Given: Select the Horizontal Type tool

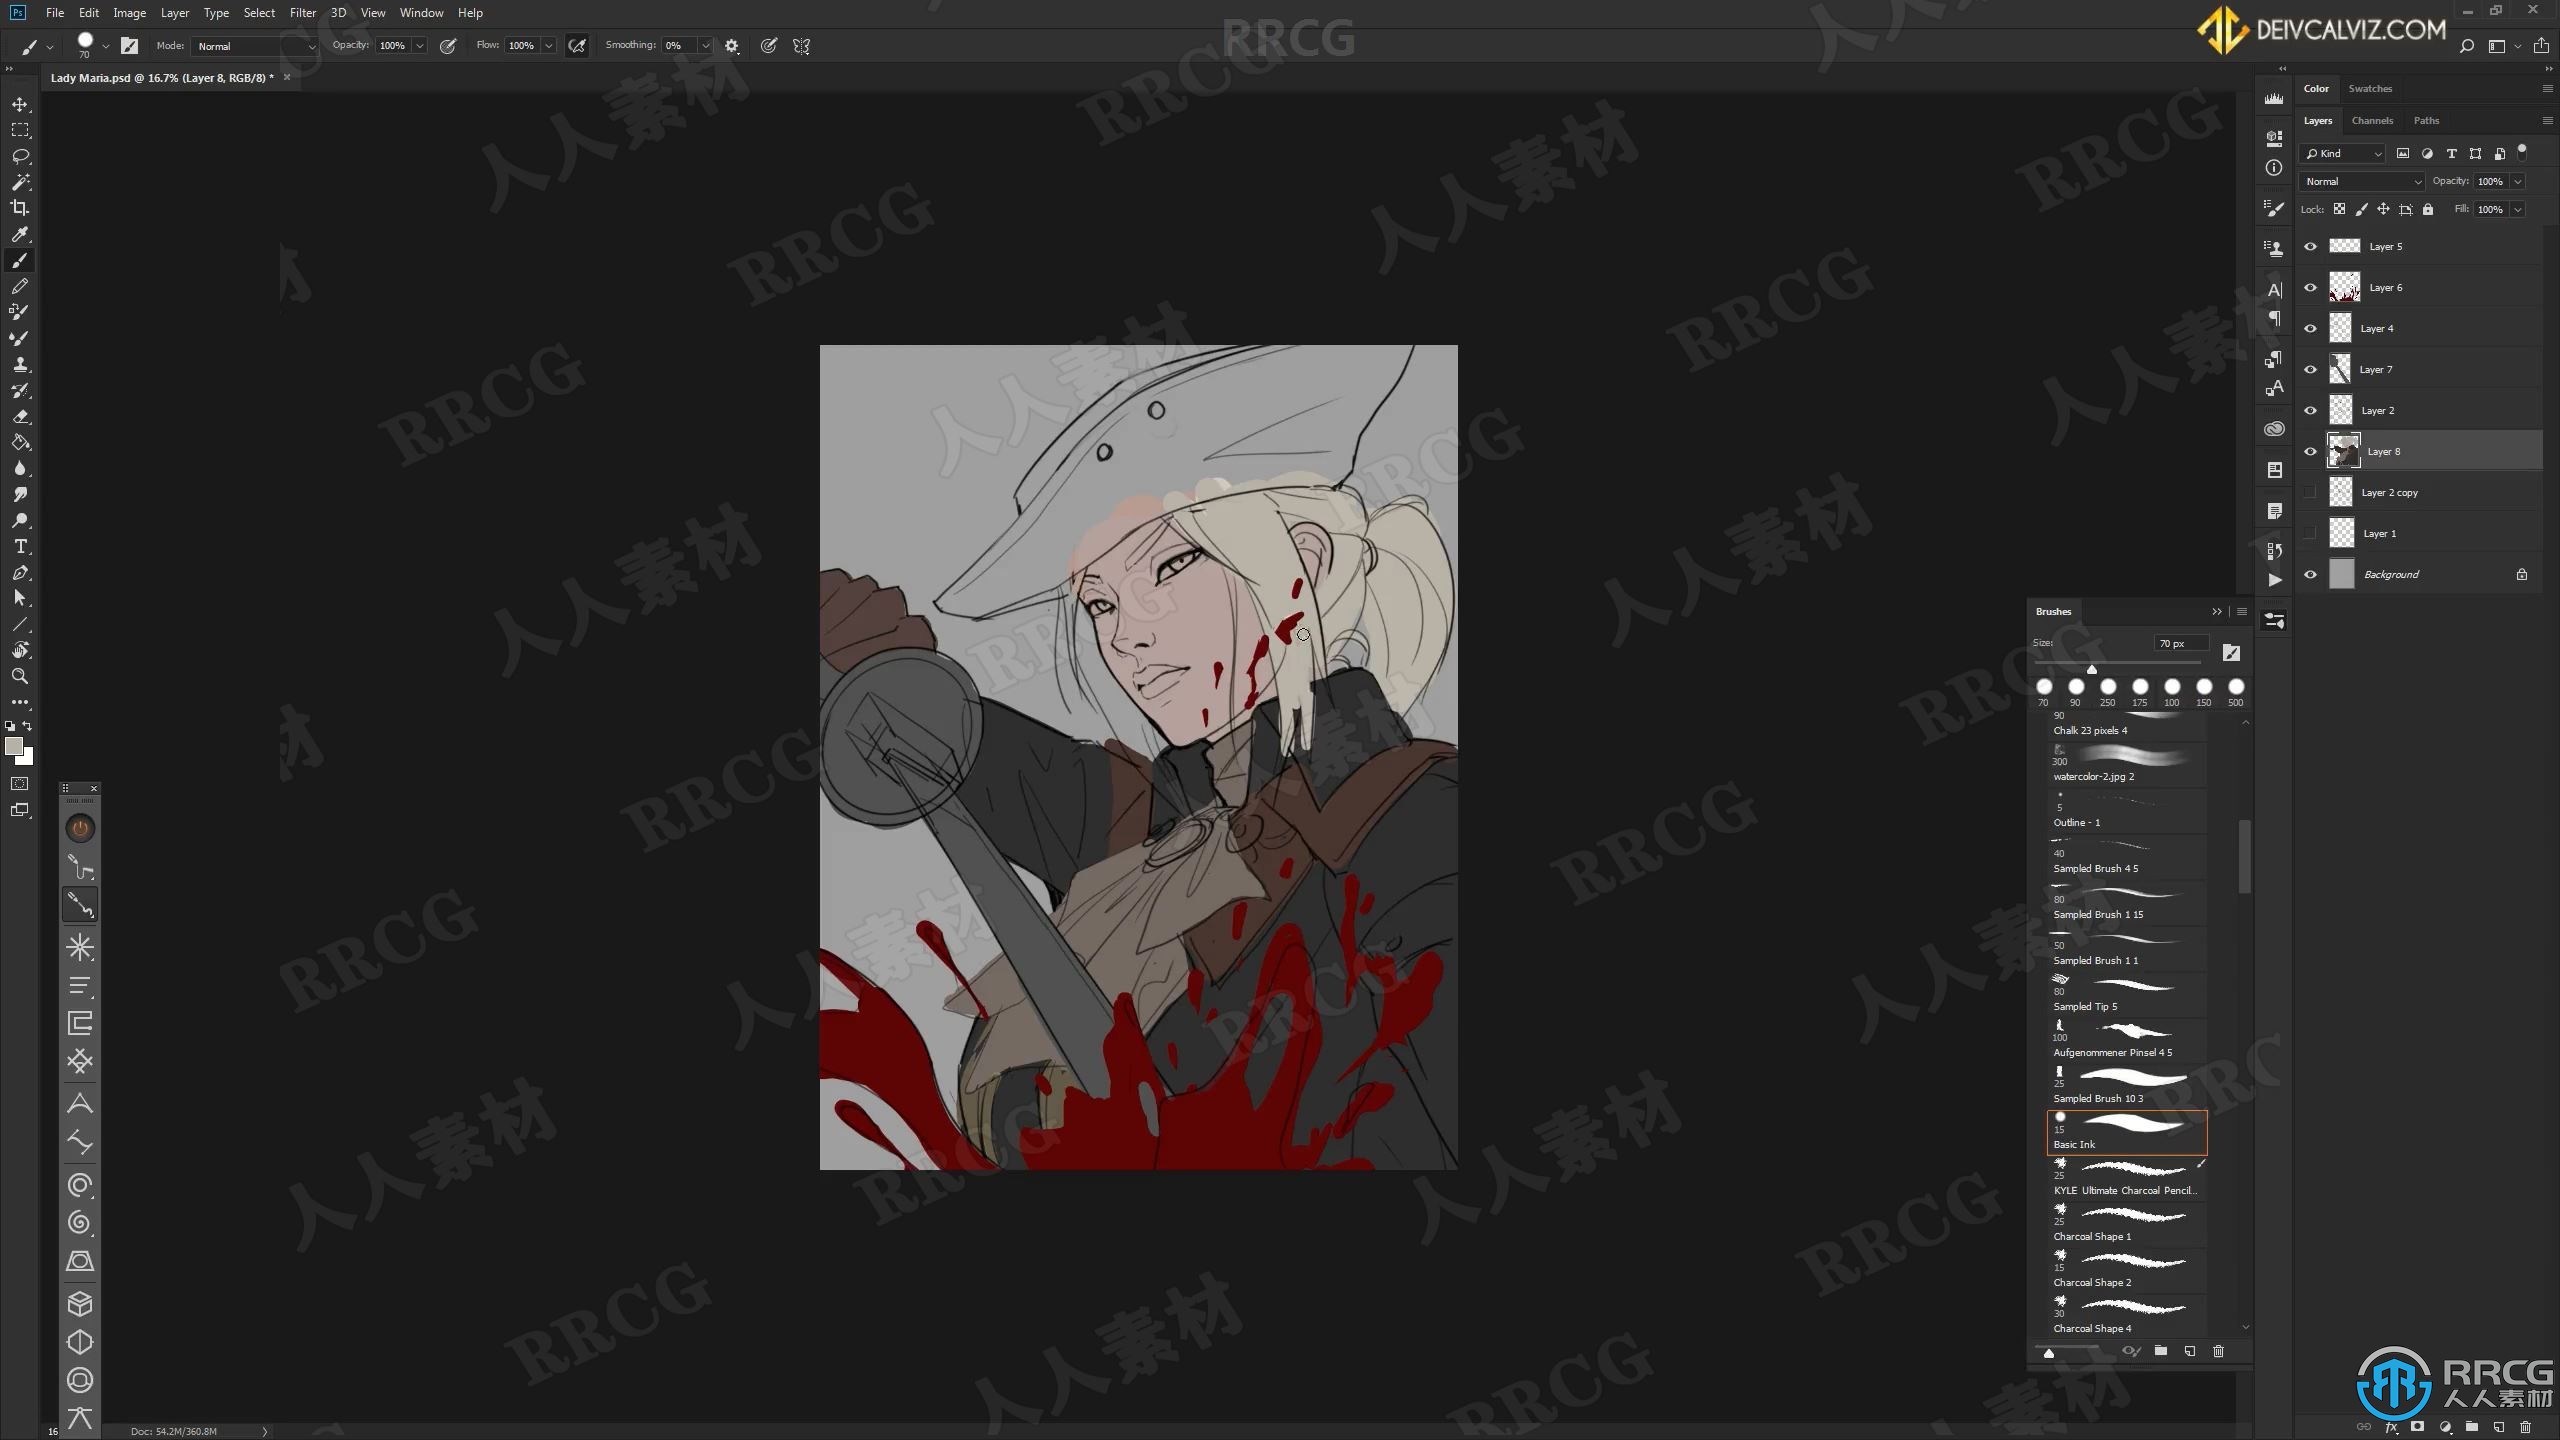Looking at the screenshot, I should point(20,546).
